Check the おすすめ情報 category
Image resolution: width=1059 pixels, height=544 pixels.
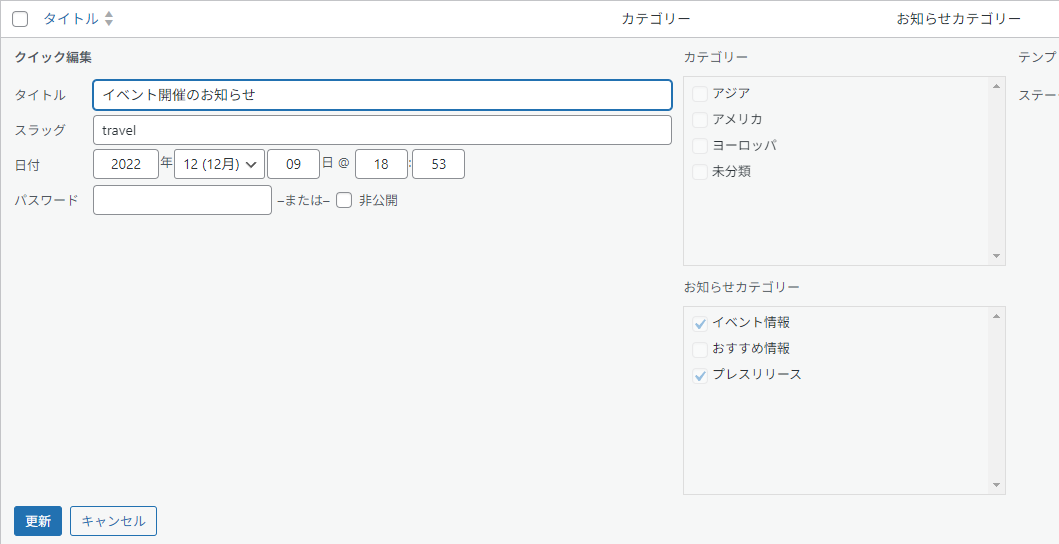pos(700,349)
